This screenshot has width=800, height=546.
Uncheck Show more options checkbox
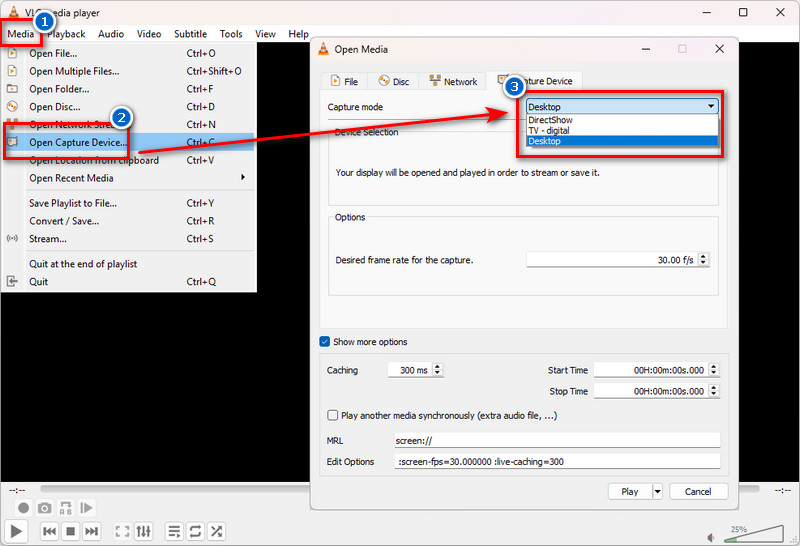[324, 341]
